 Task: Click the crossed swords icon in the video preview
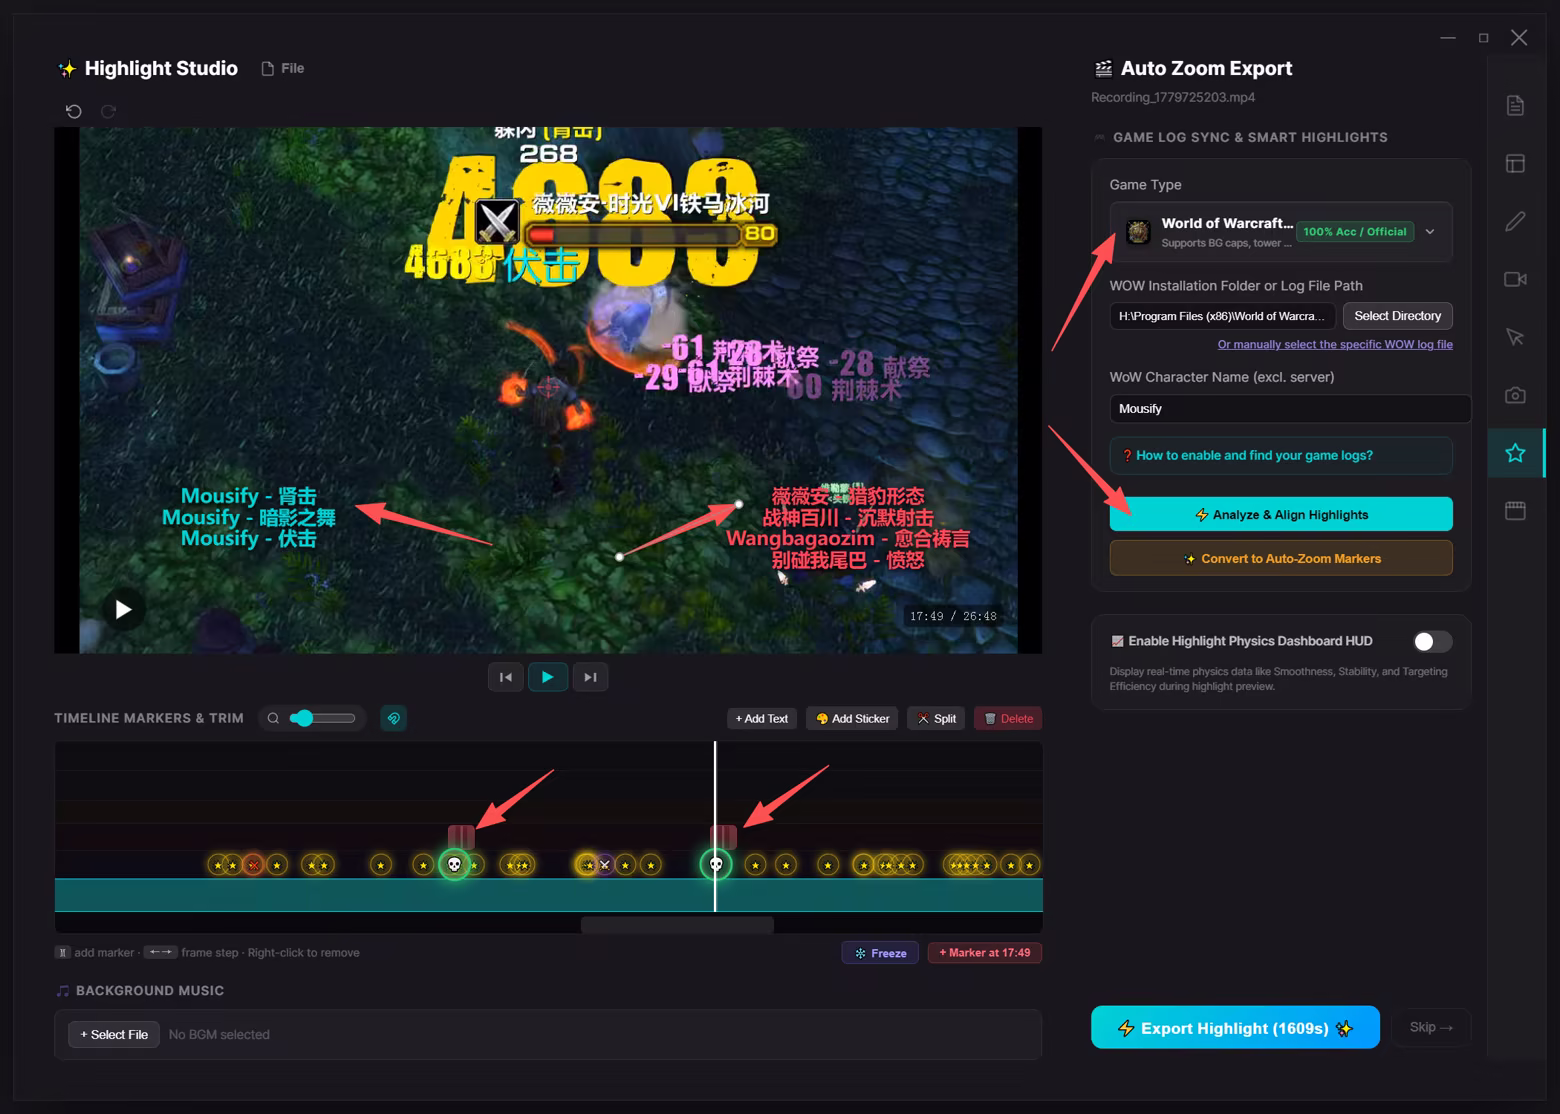496,221
